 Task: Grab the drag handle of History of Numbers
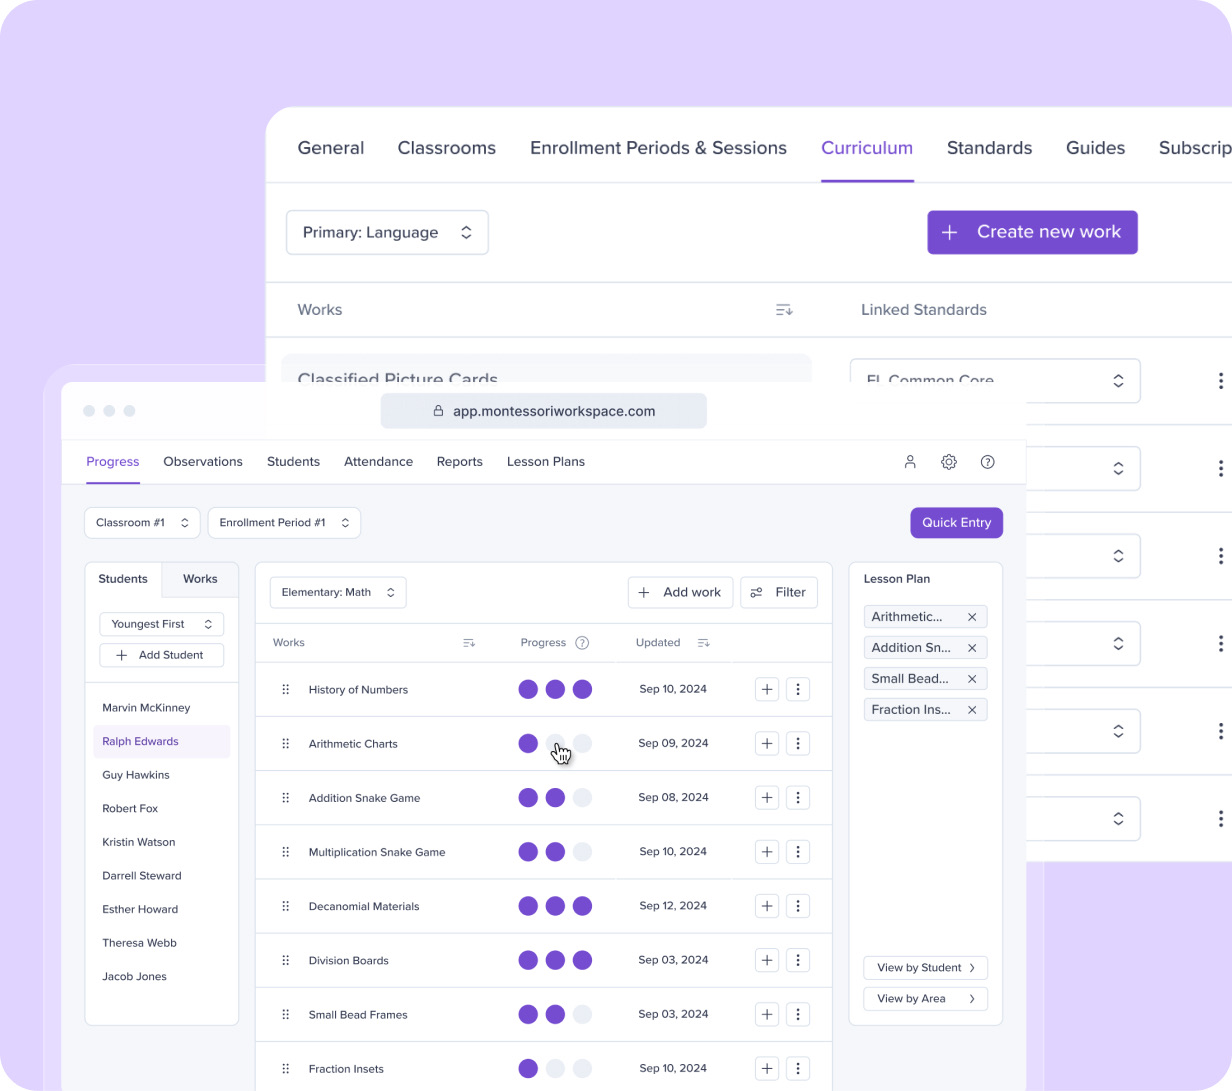286,689
